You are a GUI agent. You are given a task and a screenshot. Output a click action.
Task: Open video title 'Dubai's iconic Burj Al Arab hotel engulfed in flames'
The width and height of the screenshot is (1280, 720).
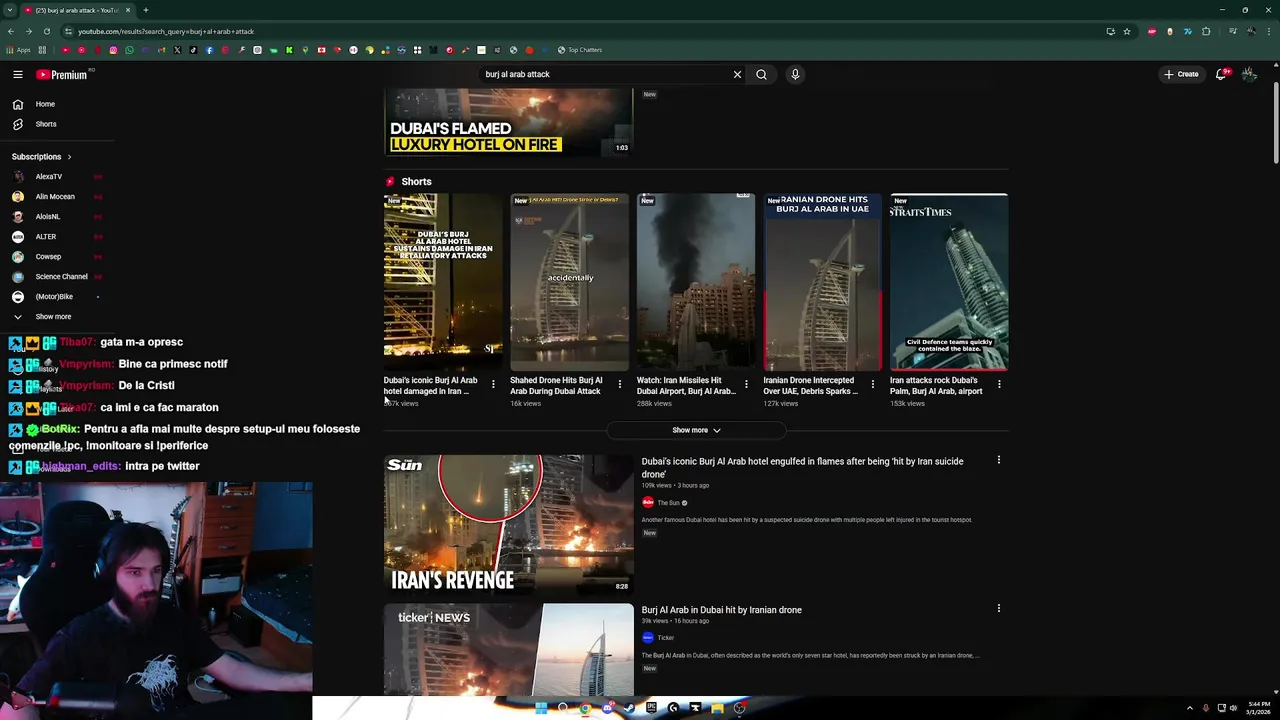[802, 467]
